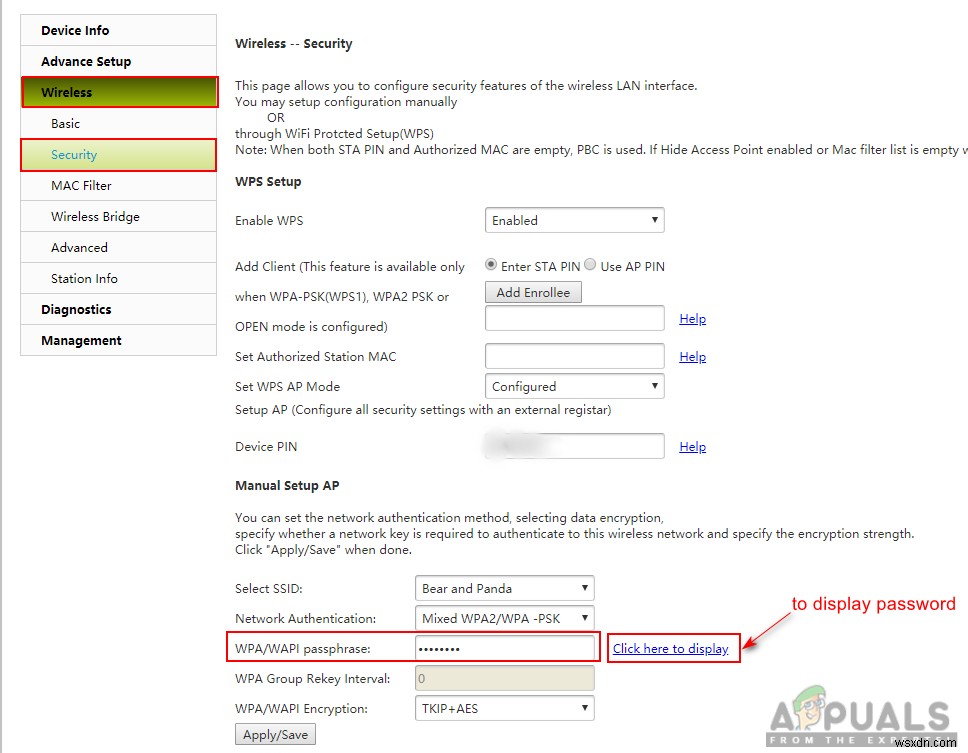The height and width of the screenshot is (753, 968).
Task: Open the Set WPS AP Mode dropdown
Action: pos(574,385)
